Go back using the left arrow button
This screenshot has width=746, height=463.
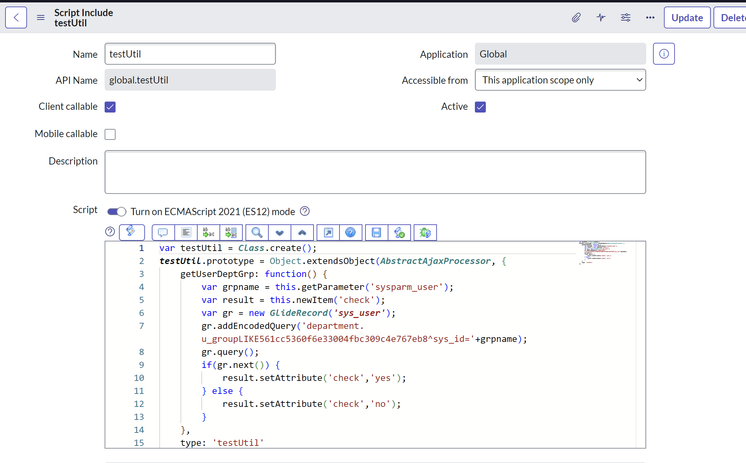tap(16, 18)
